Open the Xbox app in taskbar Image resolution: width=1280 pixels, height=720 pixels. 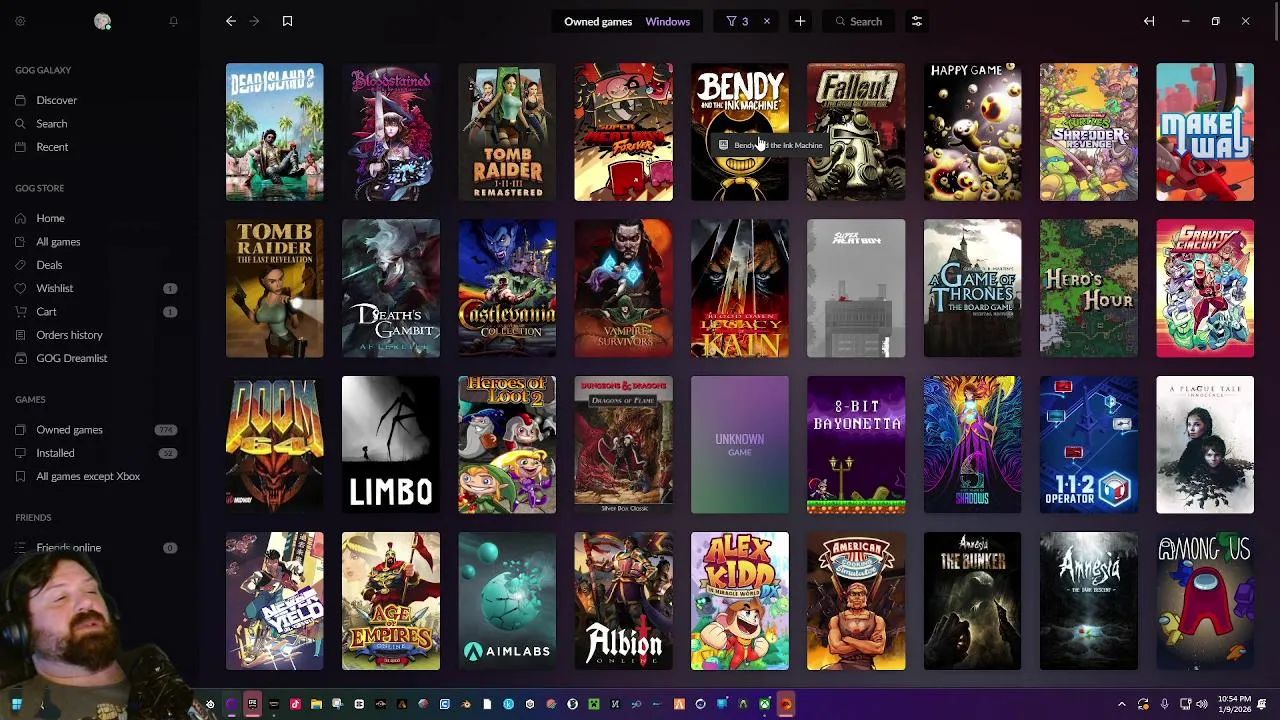coord(764,704)
